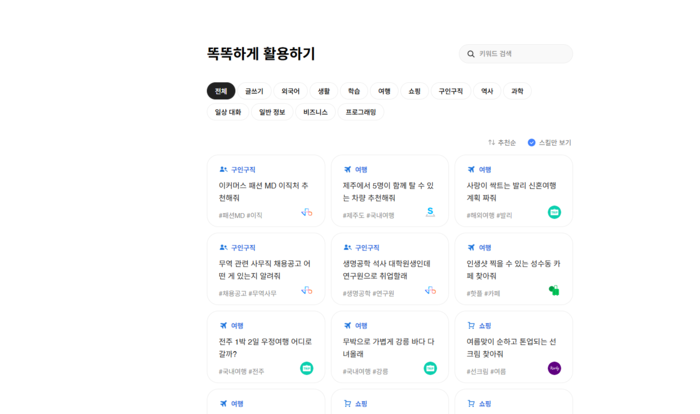The width and height of the screenshot is (700, 414).
Task: Open the 추천순 sort dropdown
Action: click(x=502, y=142)
